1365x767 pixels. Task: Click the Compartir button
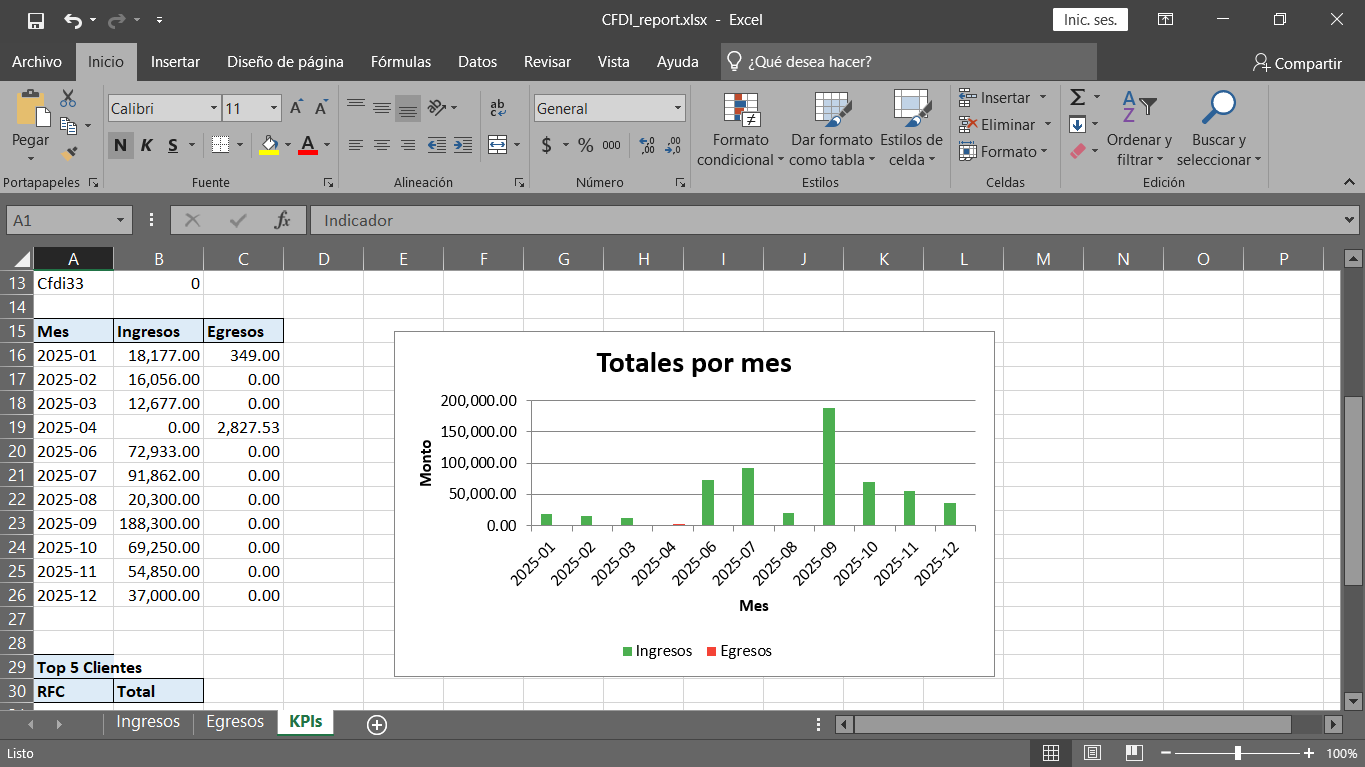point(1298,61)
